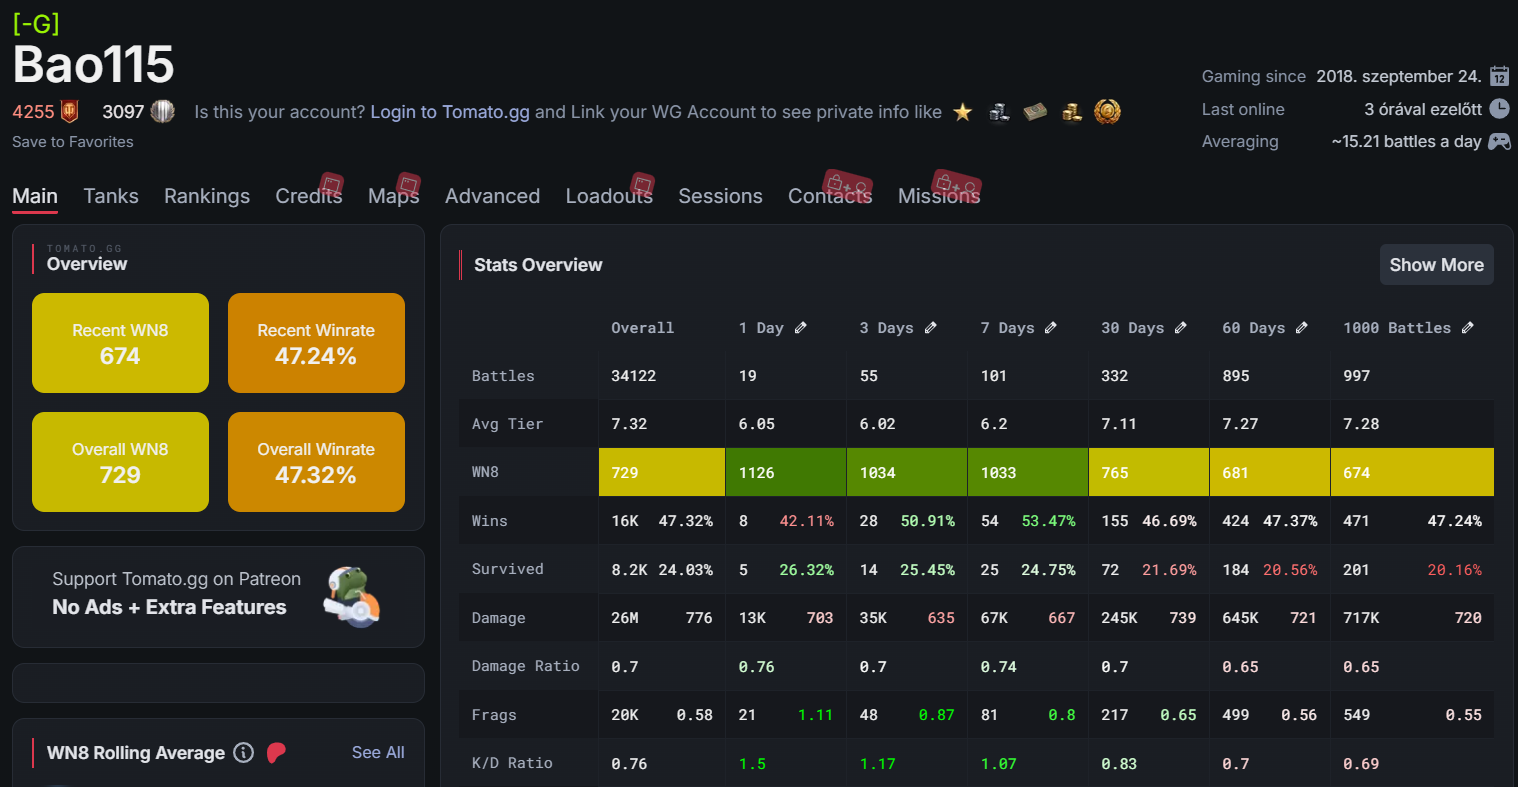The image size is (1518, 787).
Task: Click the 1 Day K/D ratio 1.5
Action: 752,763
